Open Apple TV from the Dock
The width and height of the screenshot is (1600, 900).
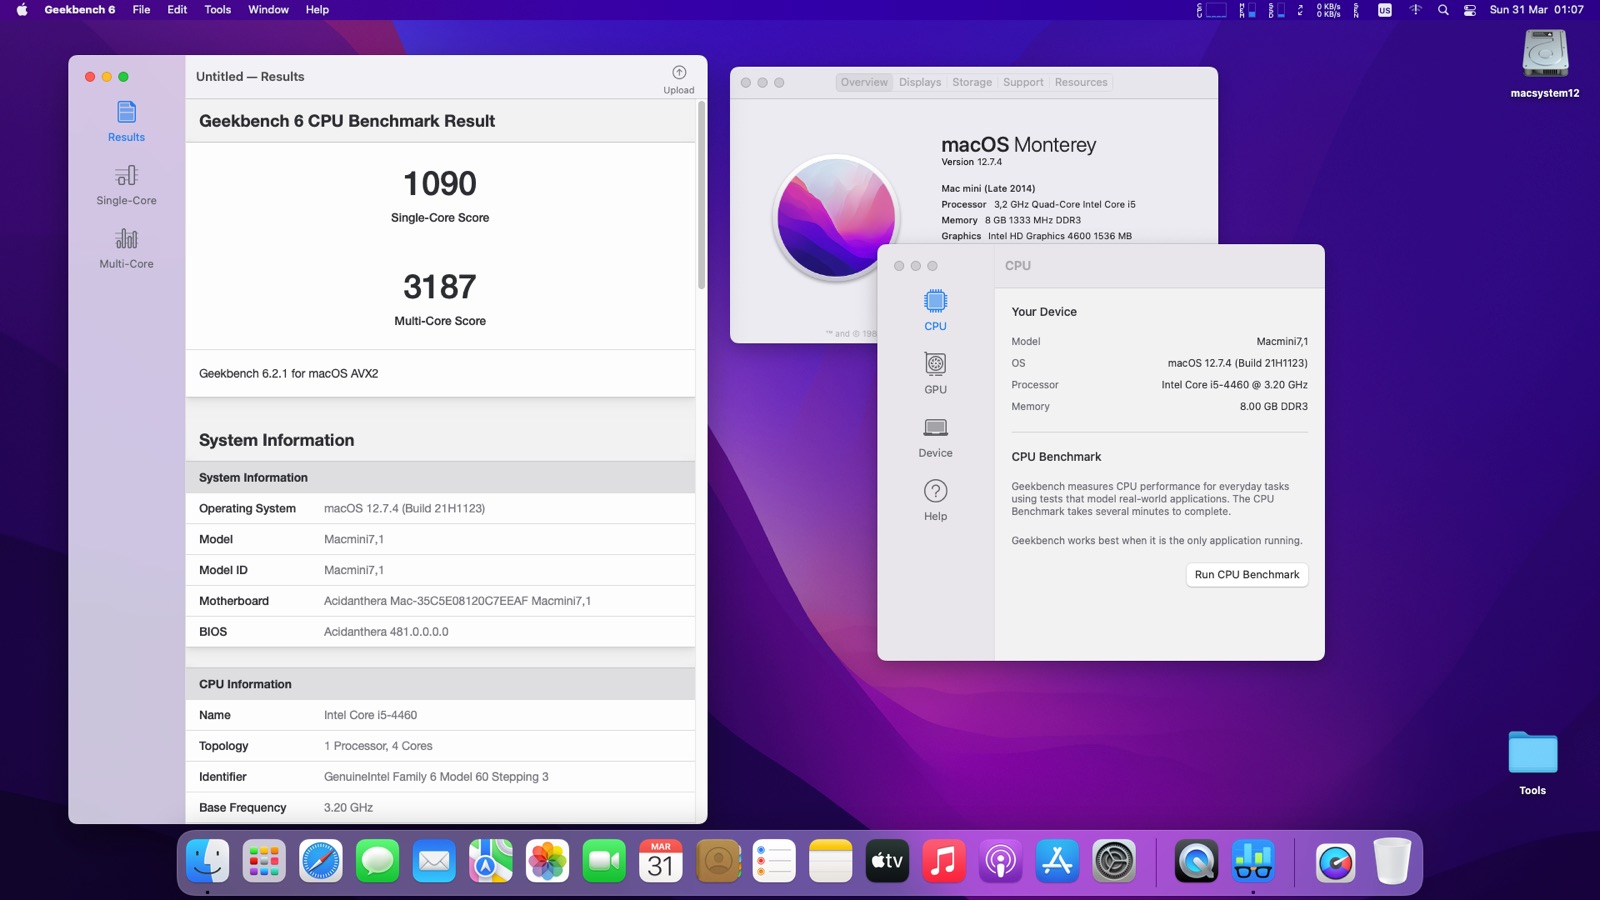[887, 861]
